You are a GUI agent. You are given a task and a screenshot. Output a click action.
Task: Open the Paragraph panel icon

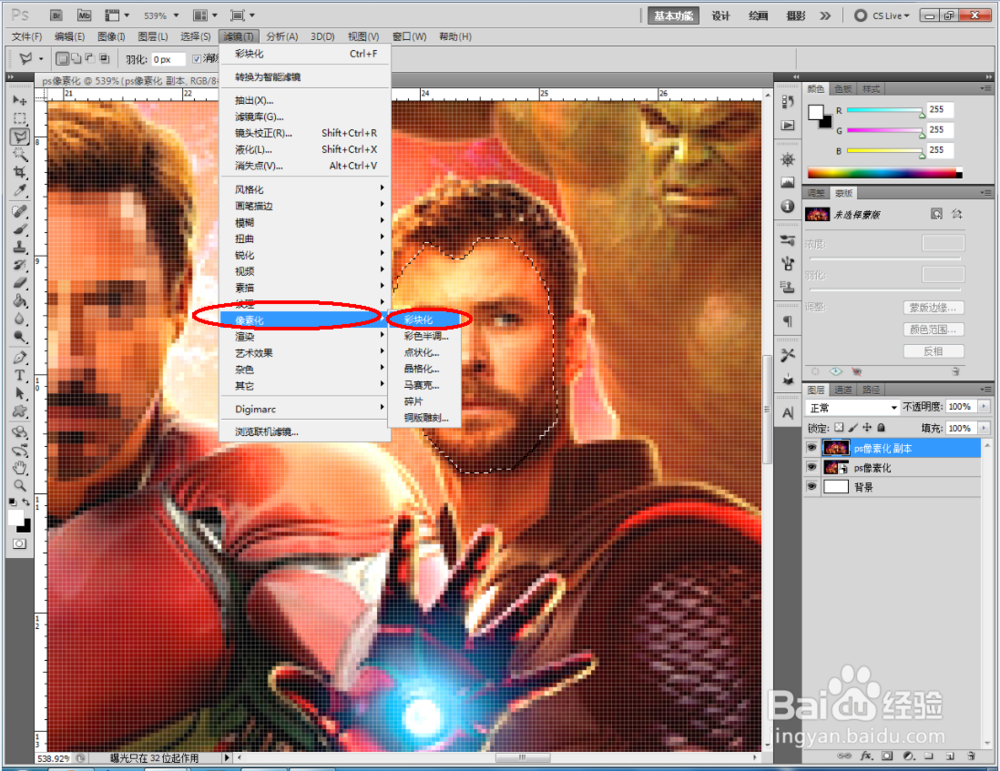(788, 321)
